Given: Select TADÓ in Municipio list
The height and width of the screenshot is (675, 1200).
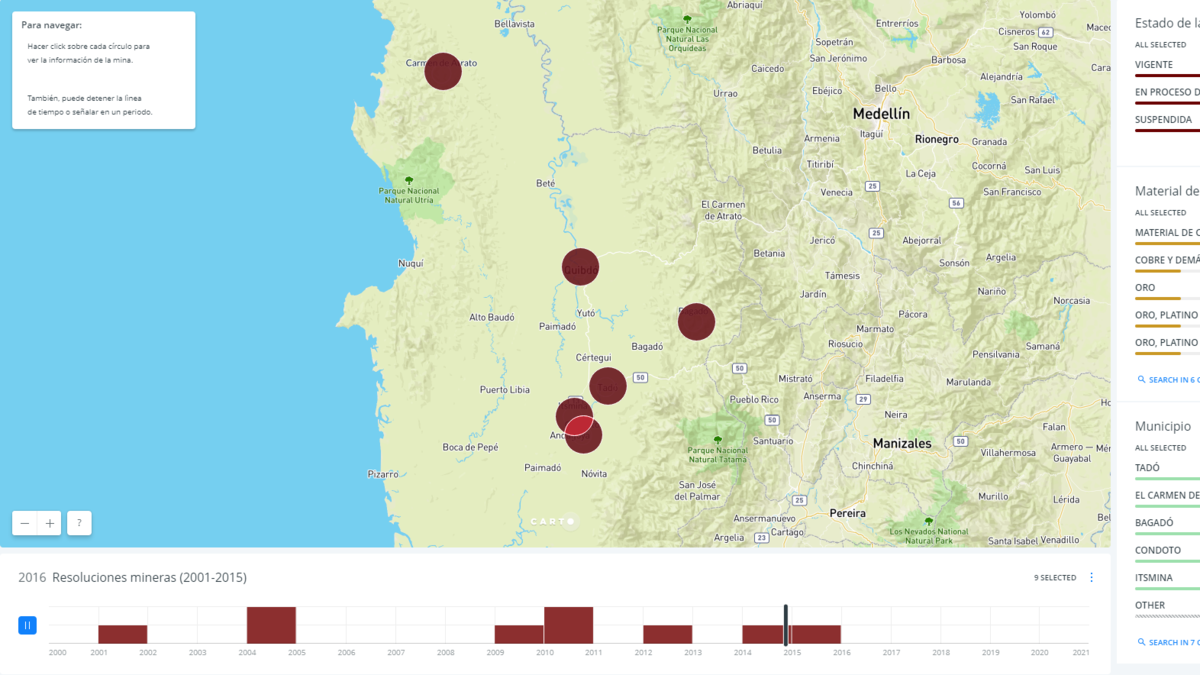Looking at the screenshot, I should (1148, 468).
